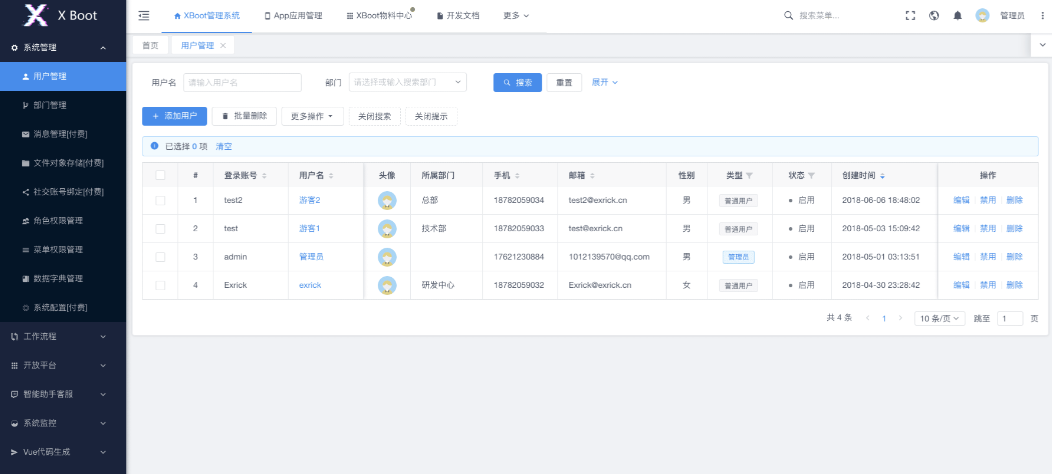Open the vertical dots more-options icon
Screen dimensions: 1052x474
(1042, 15)
